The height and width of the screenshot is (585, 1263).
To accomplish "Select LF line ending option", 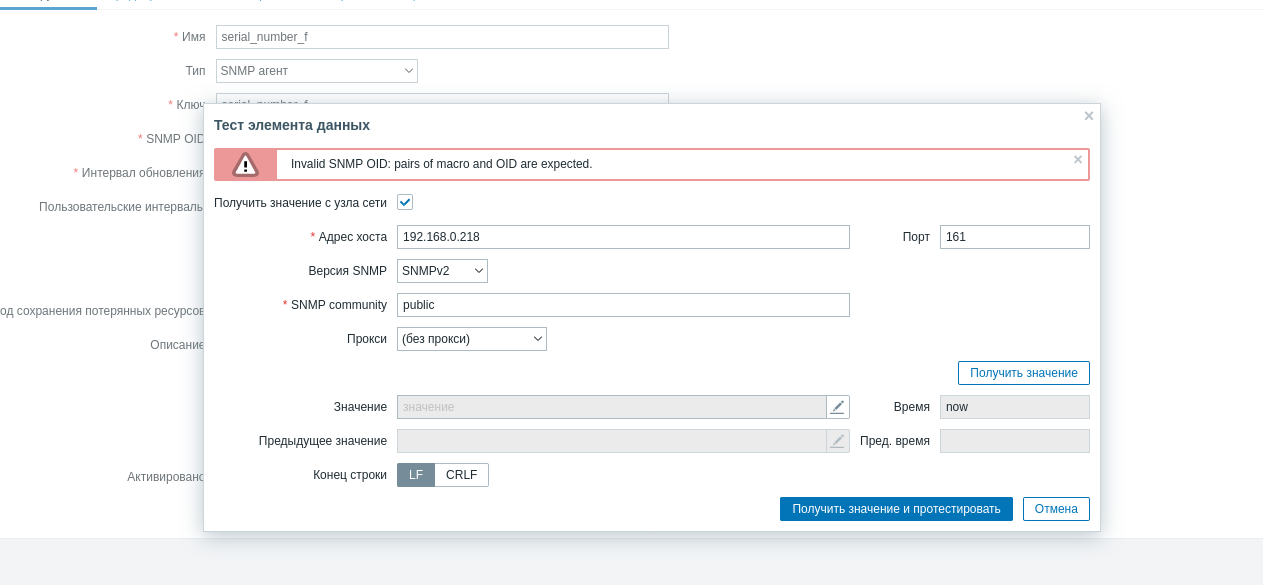I will (x=416, y=475).
